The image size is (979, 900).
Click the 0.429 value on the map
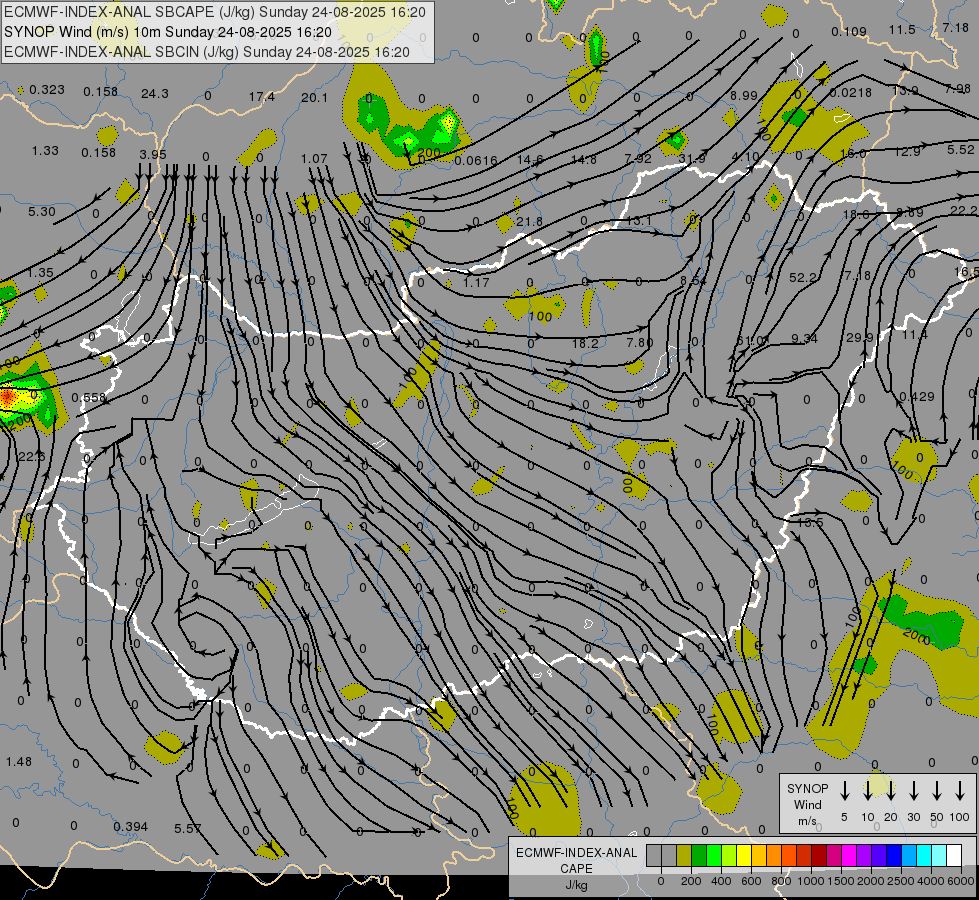pos(917,397)
